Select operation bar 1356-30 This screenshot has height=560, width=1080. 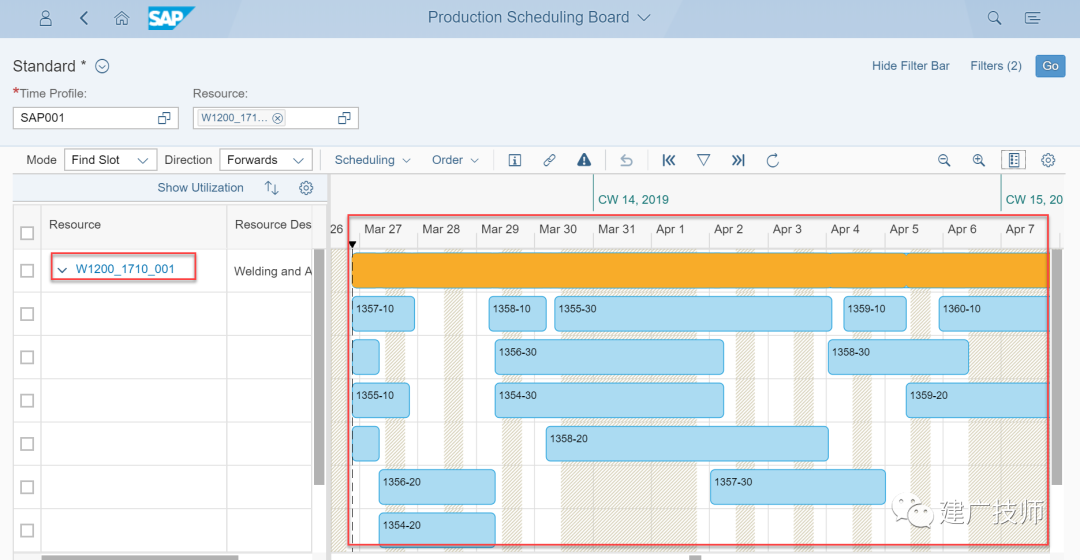pos(609,357)
